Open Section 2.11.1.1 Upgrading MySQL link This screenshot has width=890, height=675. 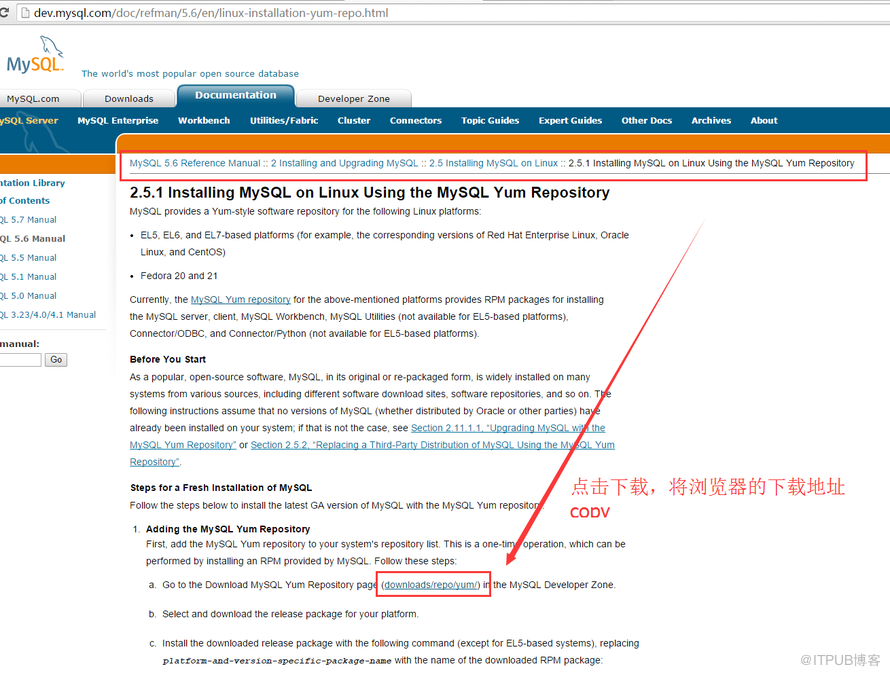click(x=508, y=427)
